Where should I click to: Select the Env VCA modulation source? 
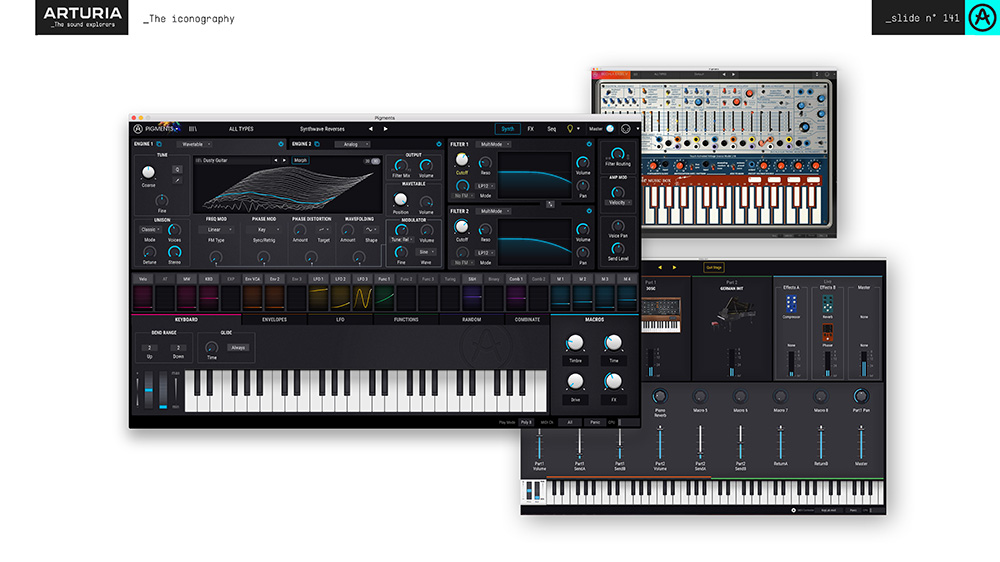point(253,279)
